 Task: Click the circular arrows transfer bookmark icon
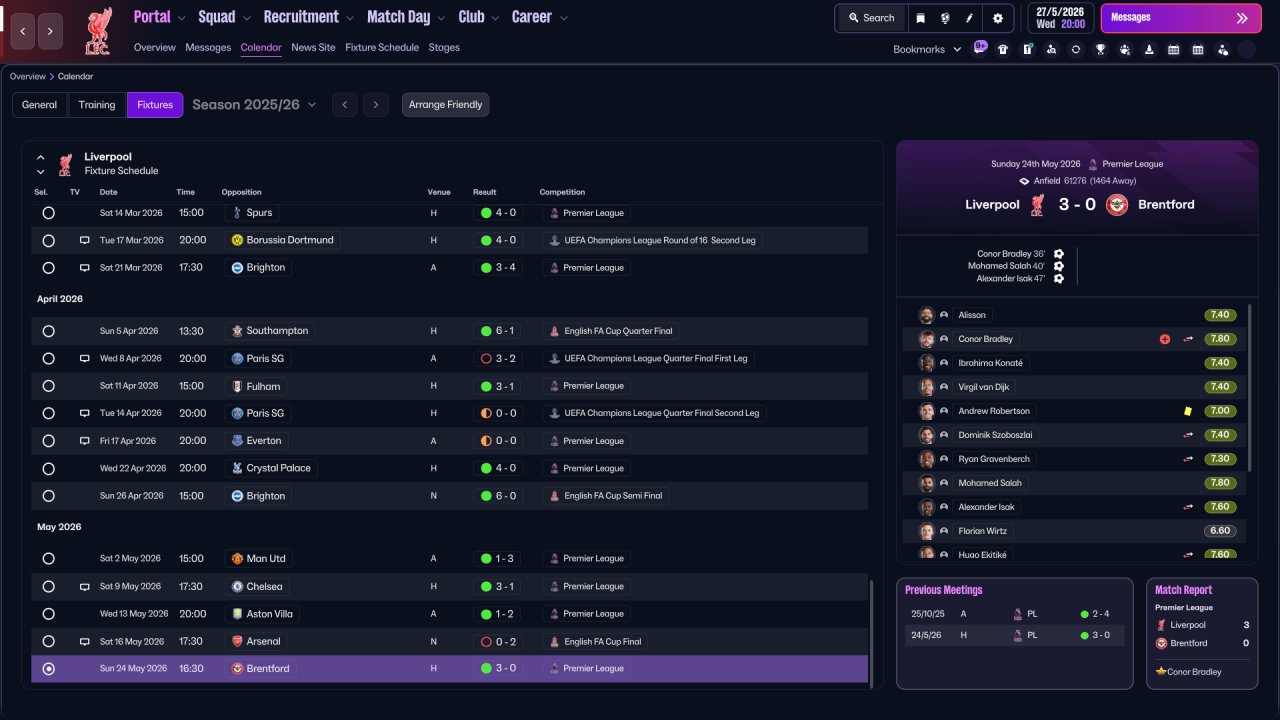coord(1076,49)
